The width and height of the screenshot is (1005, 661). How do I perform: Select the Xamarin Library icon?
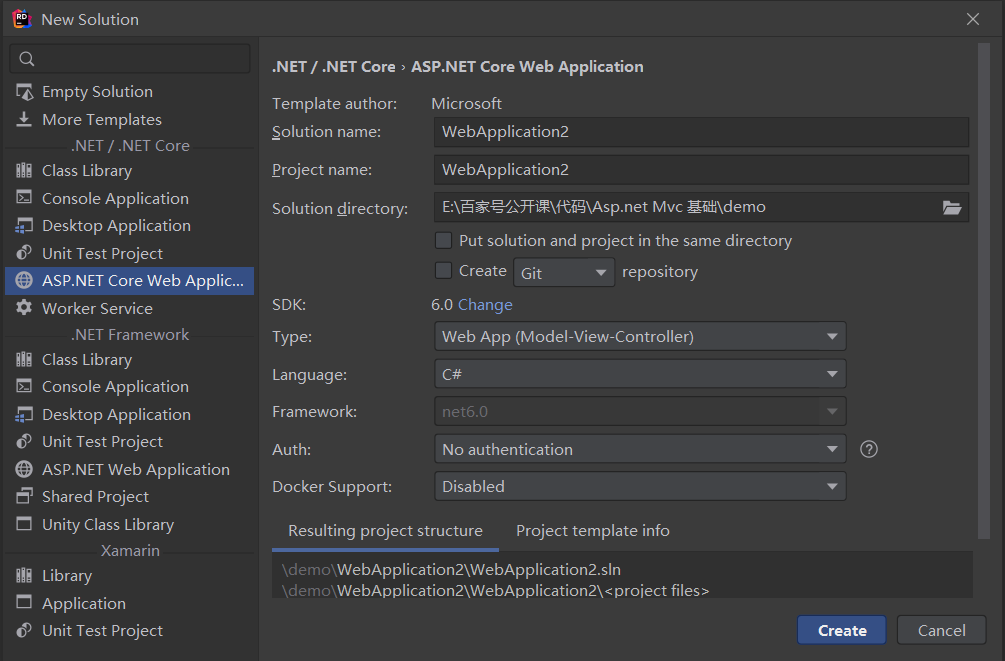[24, 576]
